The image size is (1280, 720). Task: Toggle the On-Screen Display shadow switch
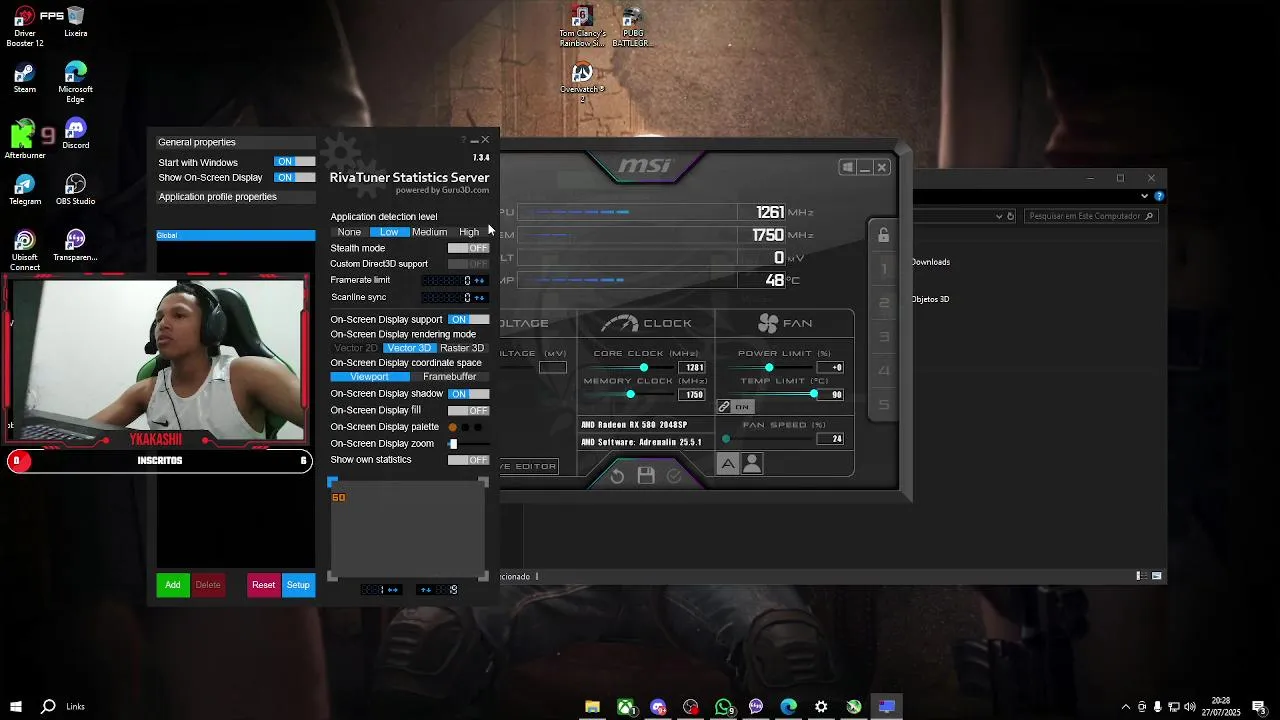pyautogui.click(x=468, y=394)
